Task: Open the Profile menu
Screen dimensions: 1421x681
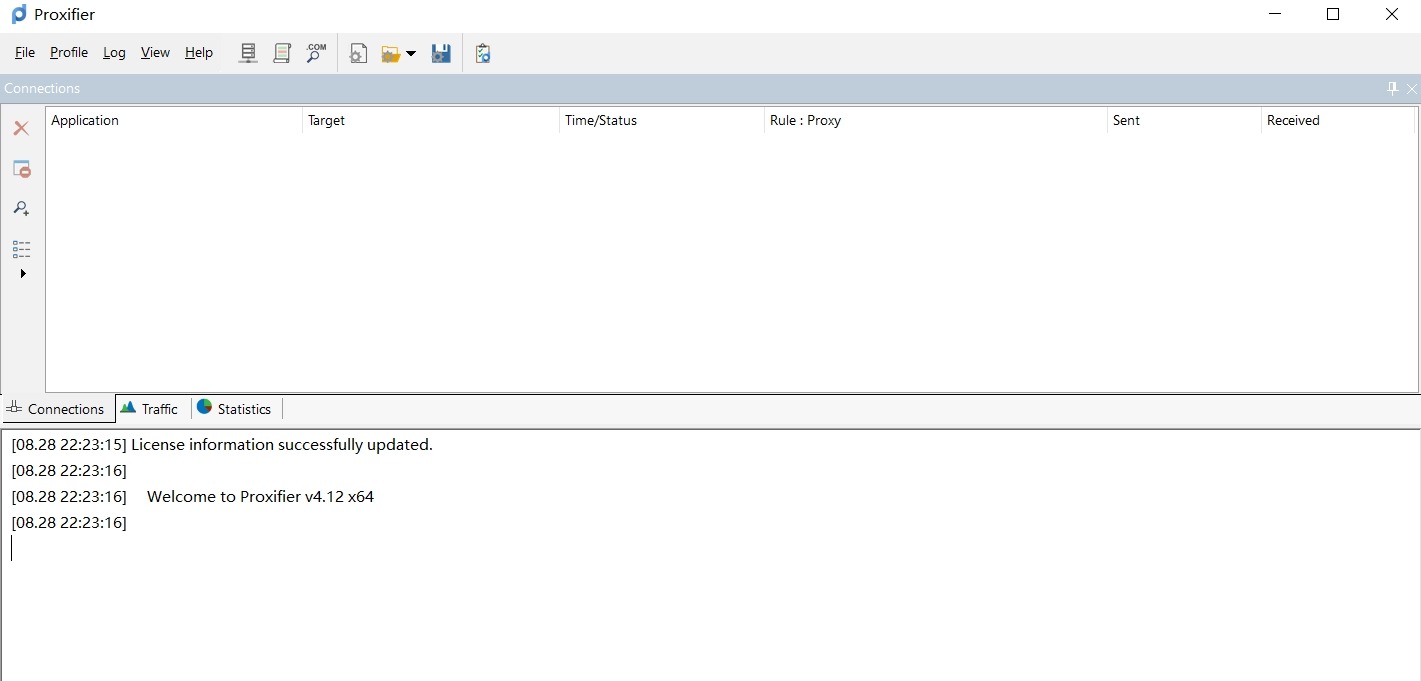Action: pyautogui.click(x=69, y=52)
